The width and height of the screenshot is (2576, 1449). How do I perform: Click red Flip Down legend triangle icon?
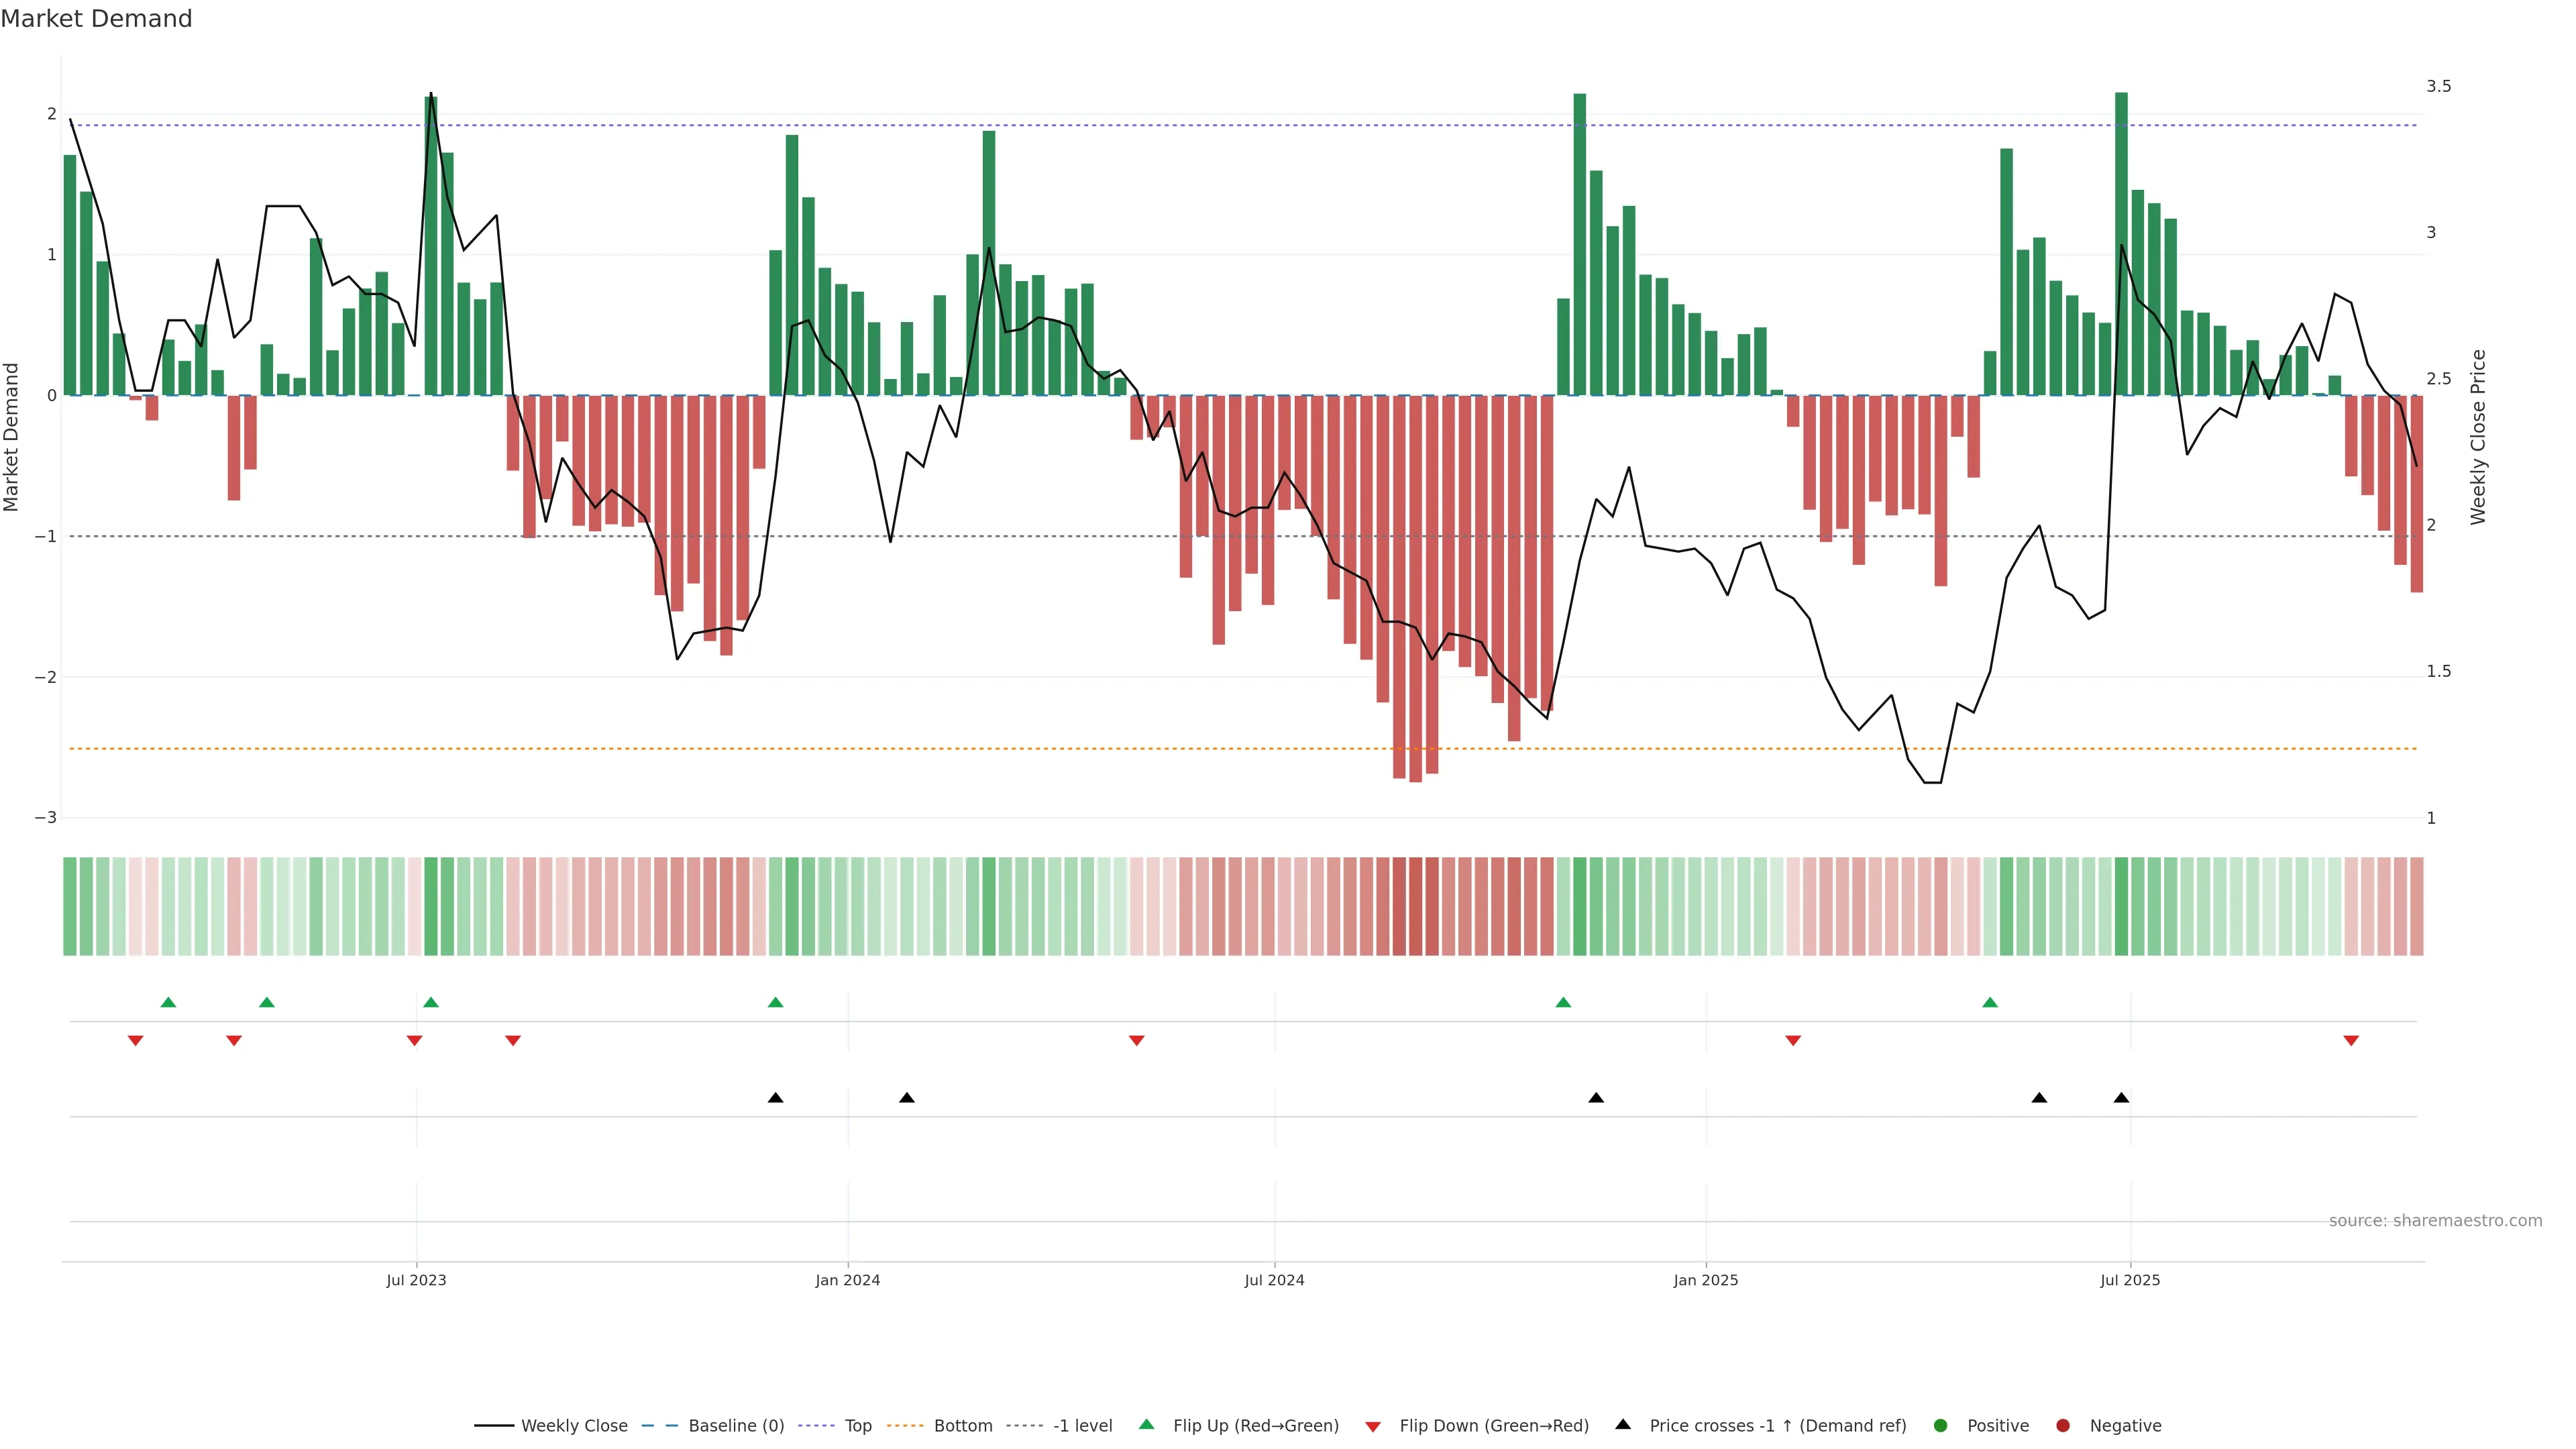point(1373,1426)
